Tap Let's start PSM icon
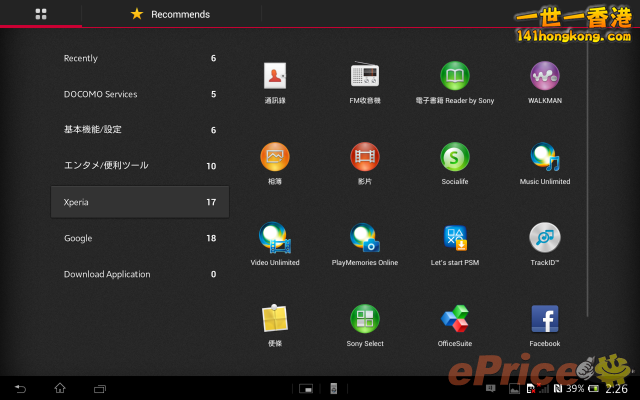 (x=455, y=238)
